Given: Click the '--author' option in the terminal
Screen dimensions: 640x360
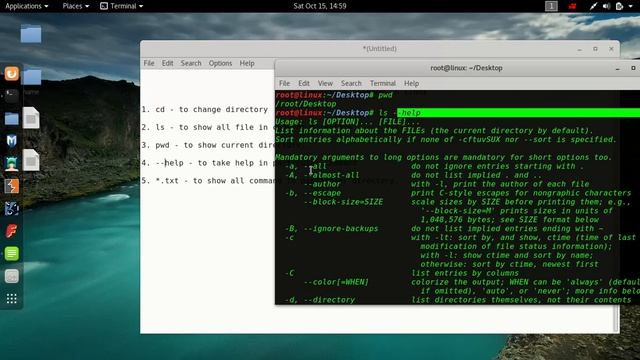Looking at the screenshot, I should 322,184.
